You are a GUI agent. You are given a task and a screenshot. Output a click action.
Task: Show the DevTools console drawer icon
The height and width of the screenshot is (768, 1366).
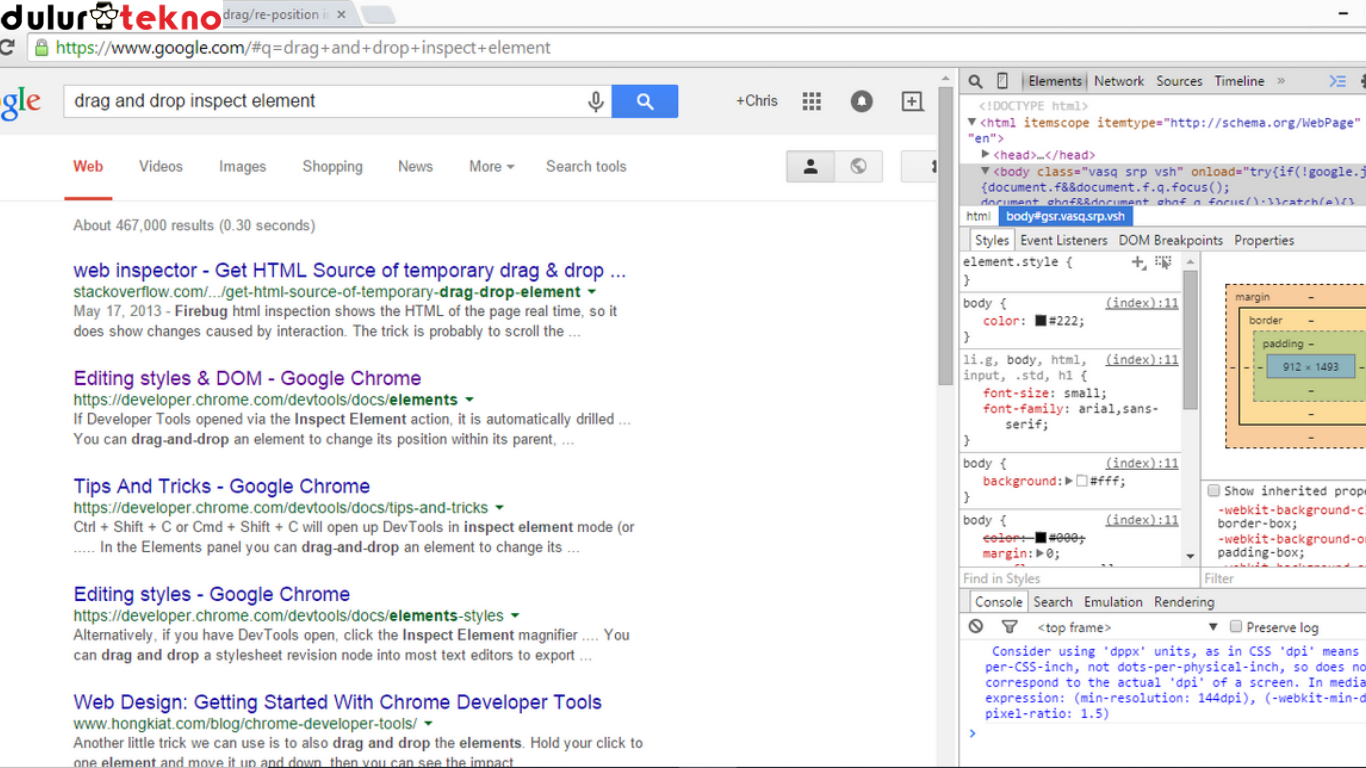(x=1337, y=81)
